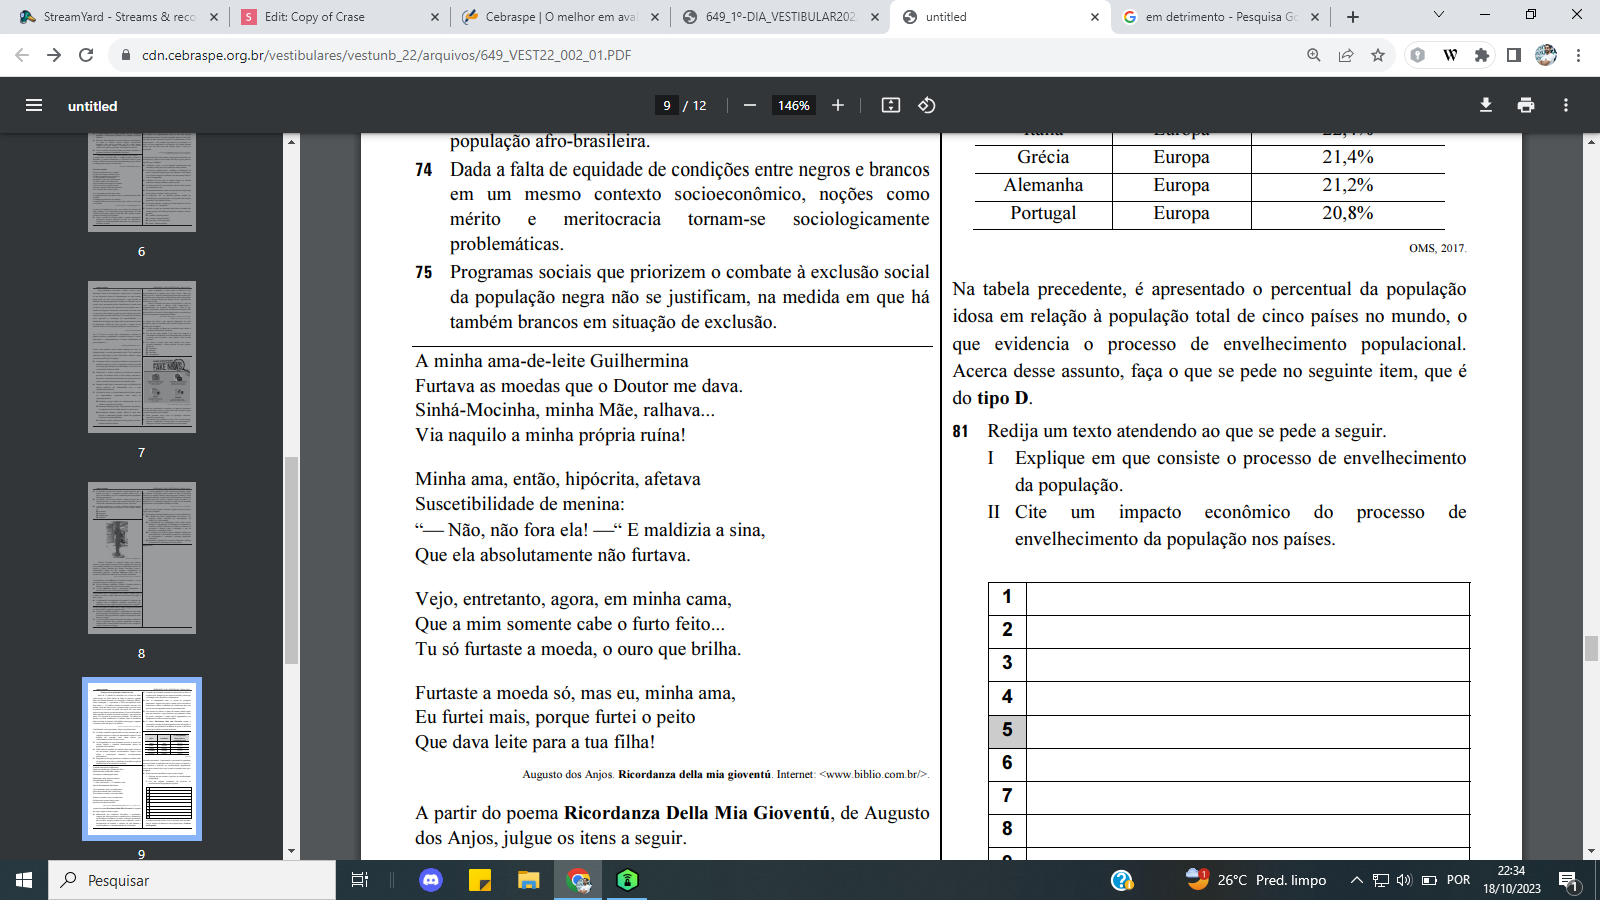Open the volume control icon

(1404, 880)
